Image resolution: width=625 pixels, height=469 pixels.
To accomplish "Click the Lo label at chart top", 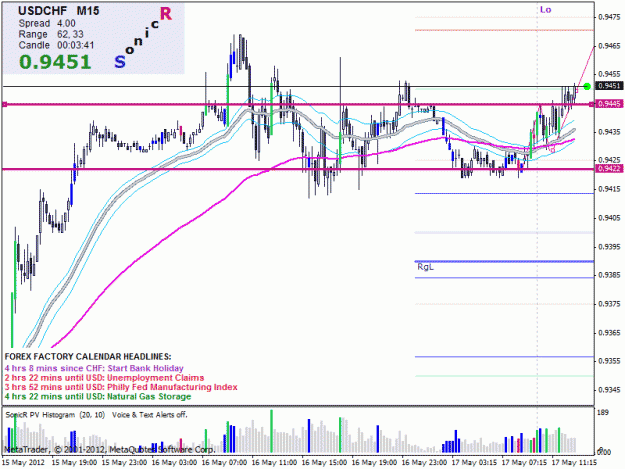I will [x=546, y=10].
